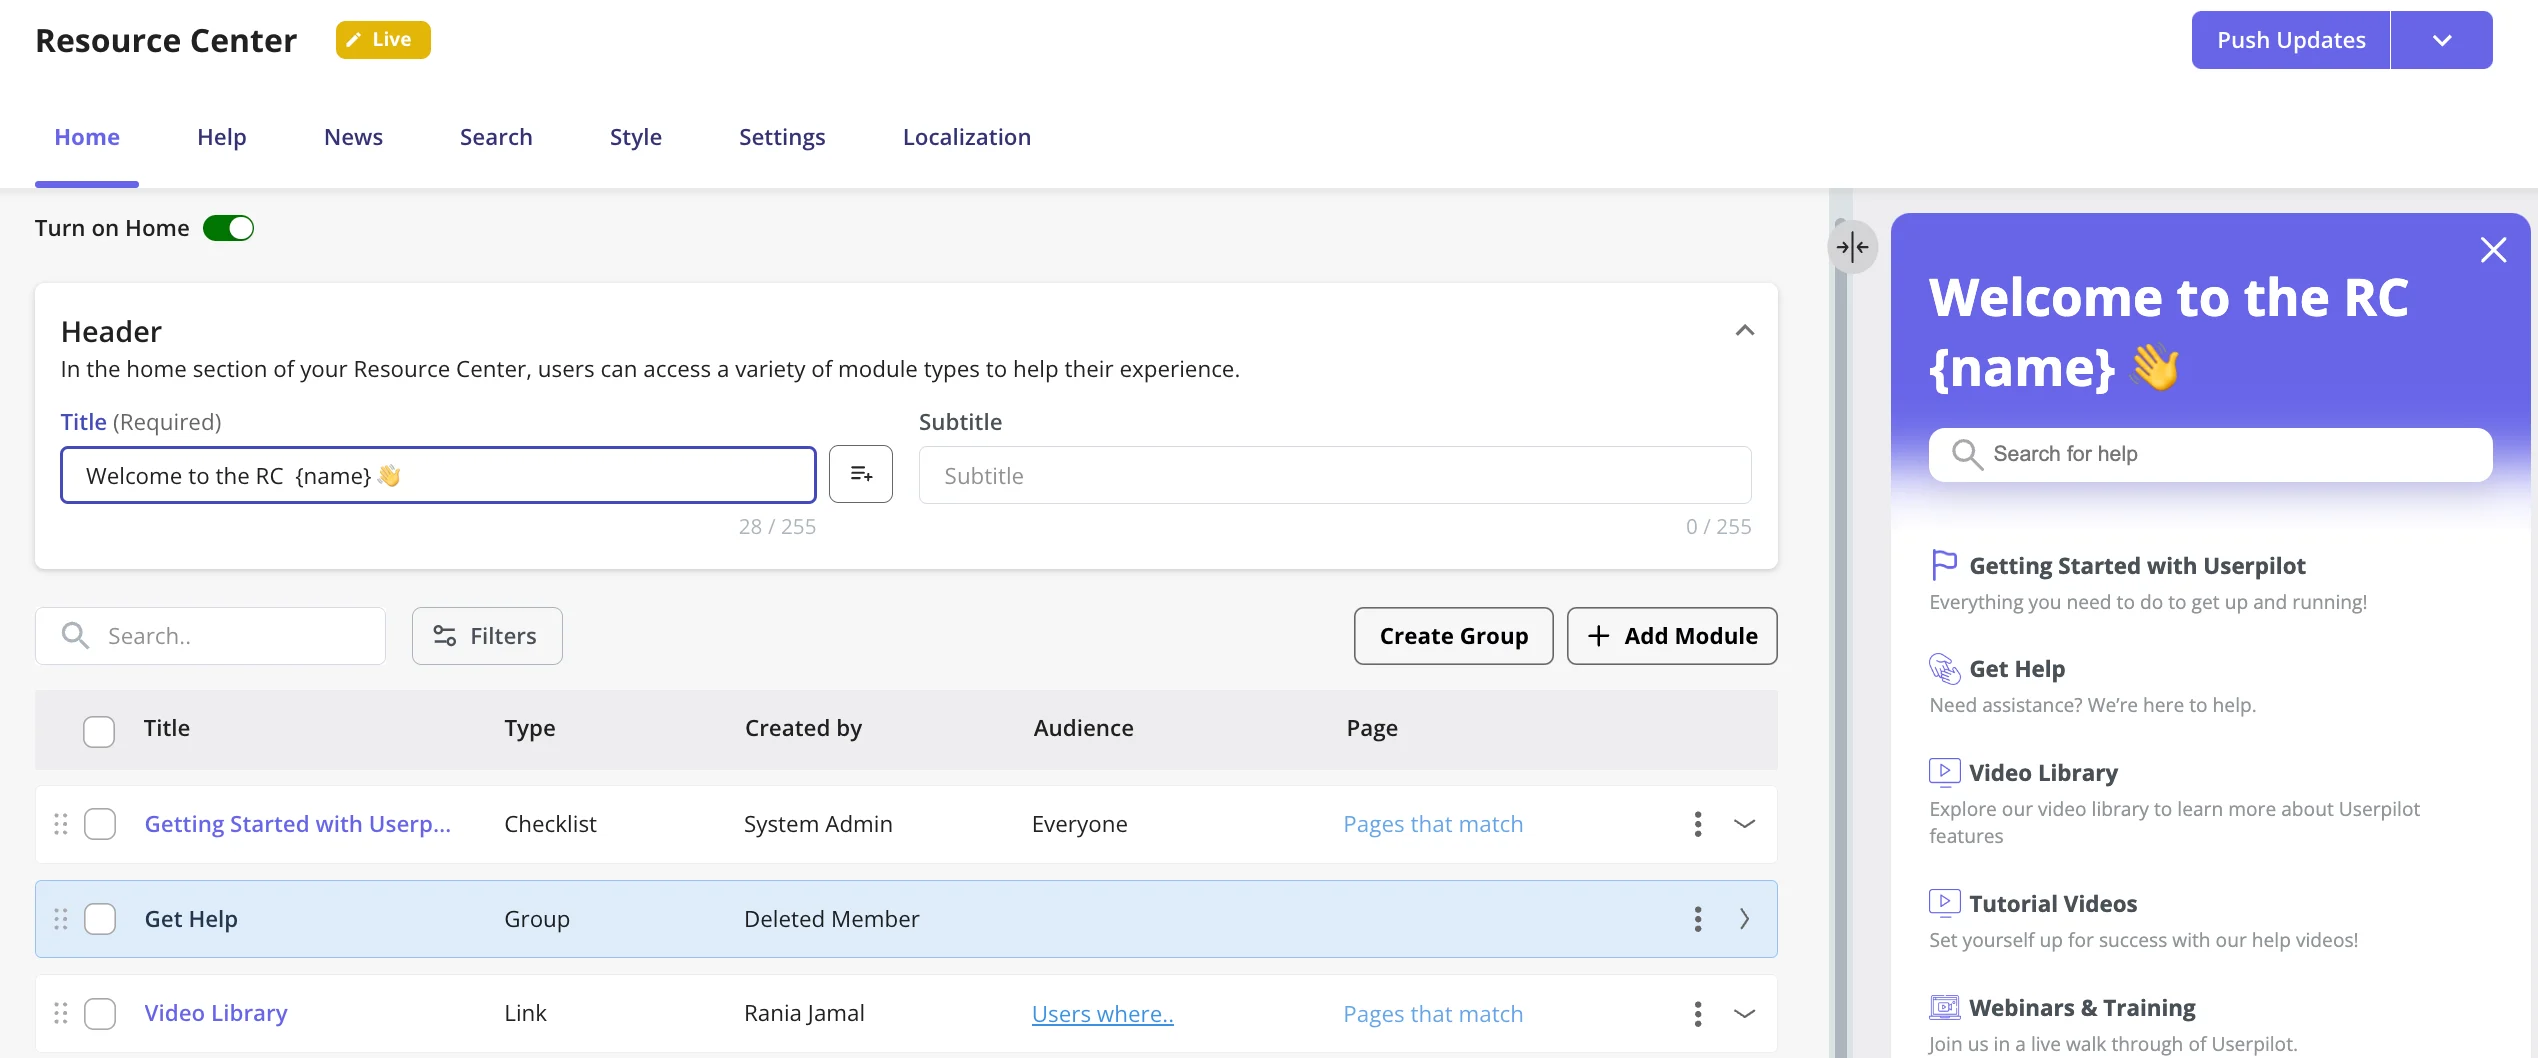This screenshot has width=2538, height=1058.
Task: Click the module Search.. input field
Action: [210, 636]
